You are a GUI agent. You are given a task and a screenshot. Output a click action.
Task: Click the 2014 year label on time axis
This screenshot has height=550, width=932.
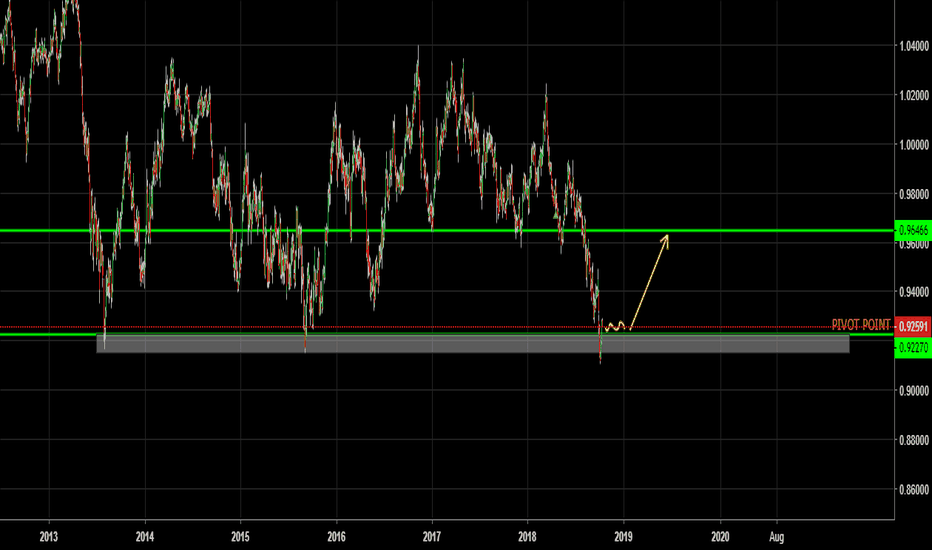tap(144, 536)
